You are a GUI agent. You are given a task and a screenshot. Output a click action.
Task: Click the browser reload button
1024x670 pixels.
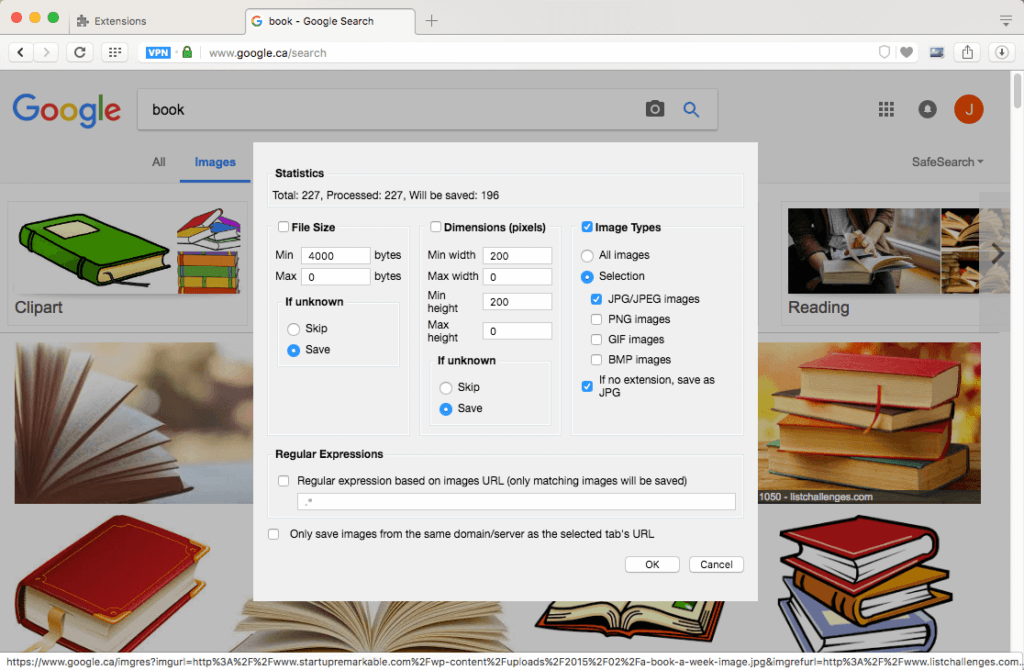tap(80, 52)
